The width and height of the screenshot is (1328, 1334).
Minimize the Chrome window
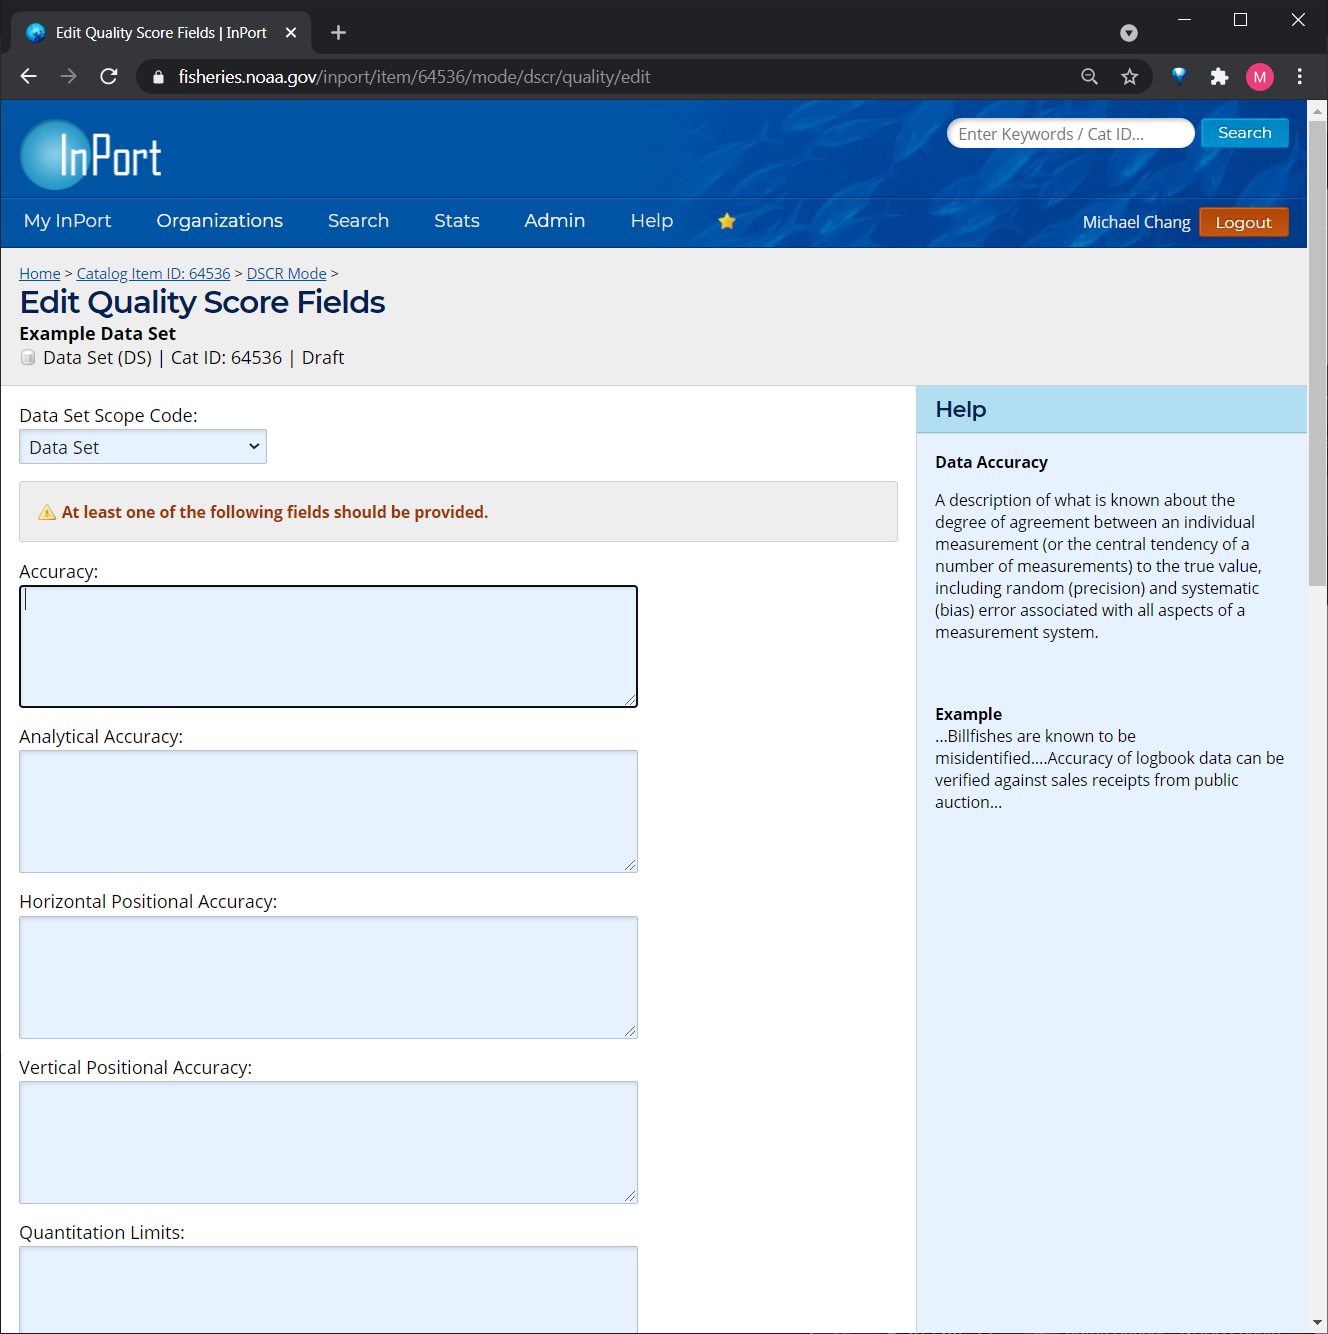1184,20
